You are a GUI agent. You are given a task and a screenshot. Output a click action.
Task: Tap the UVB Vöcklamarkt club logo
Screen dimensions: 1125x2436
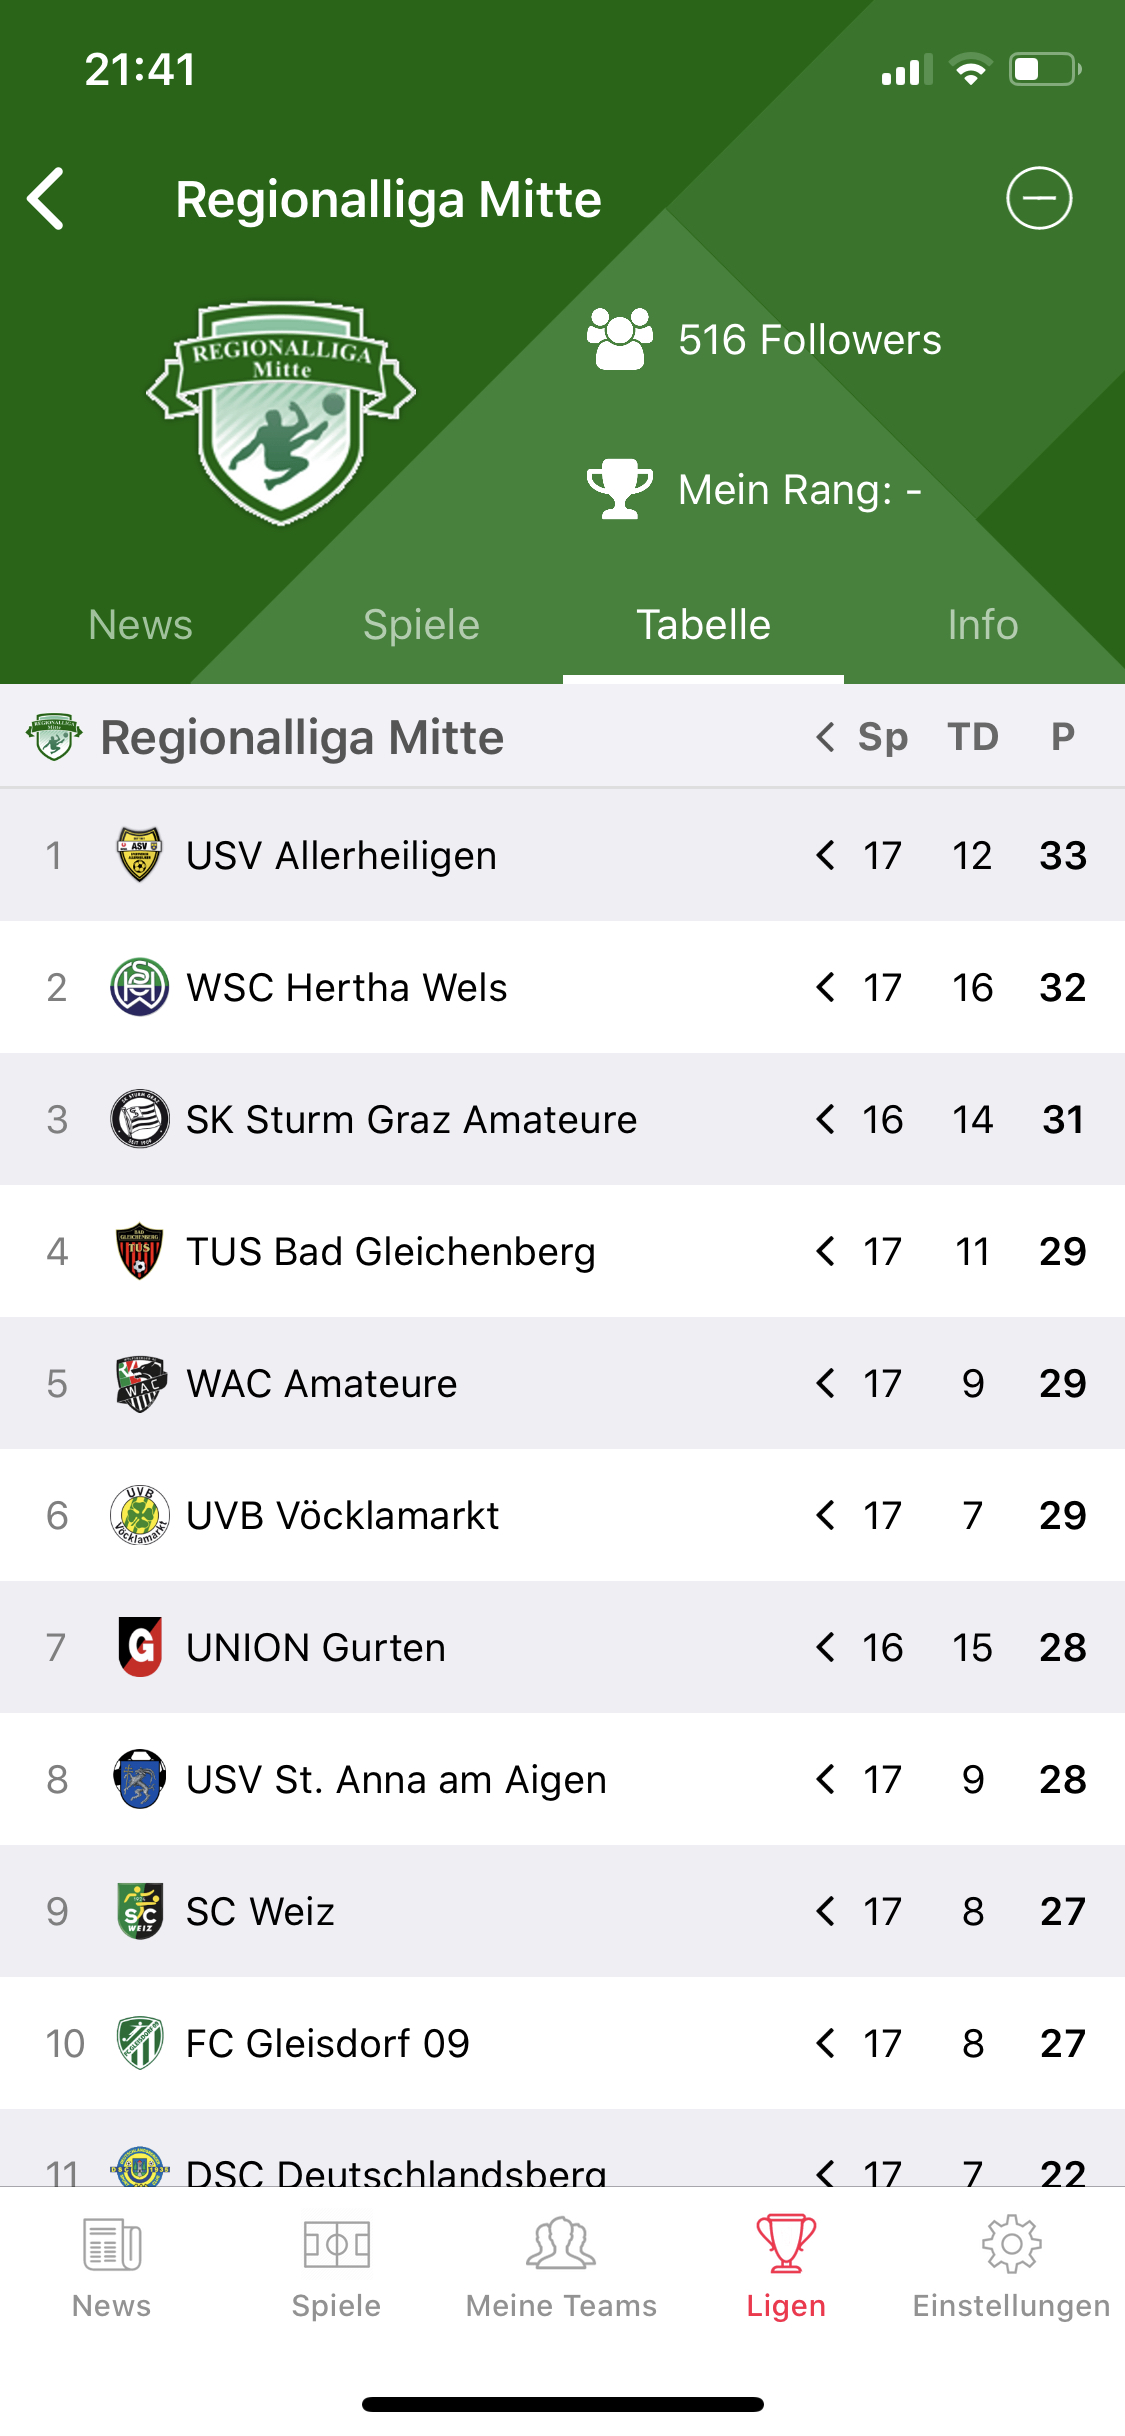point(139,1515)
